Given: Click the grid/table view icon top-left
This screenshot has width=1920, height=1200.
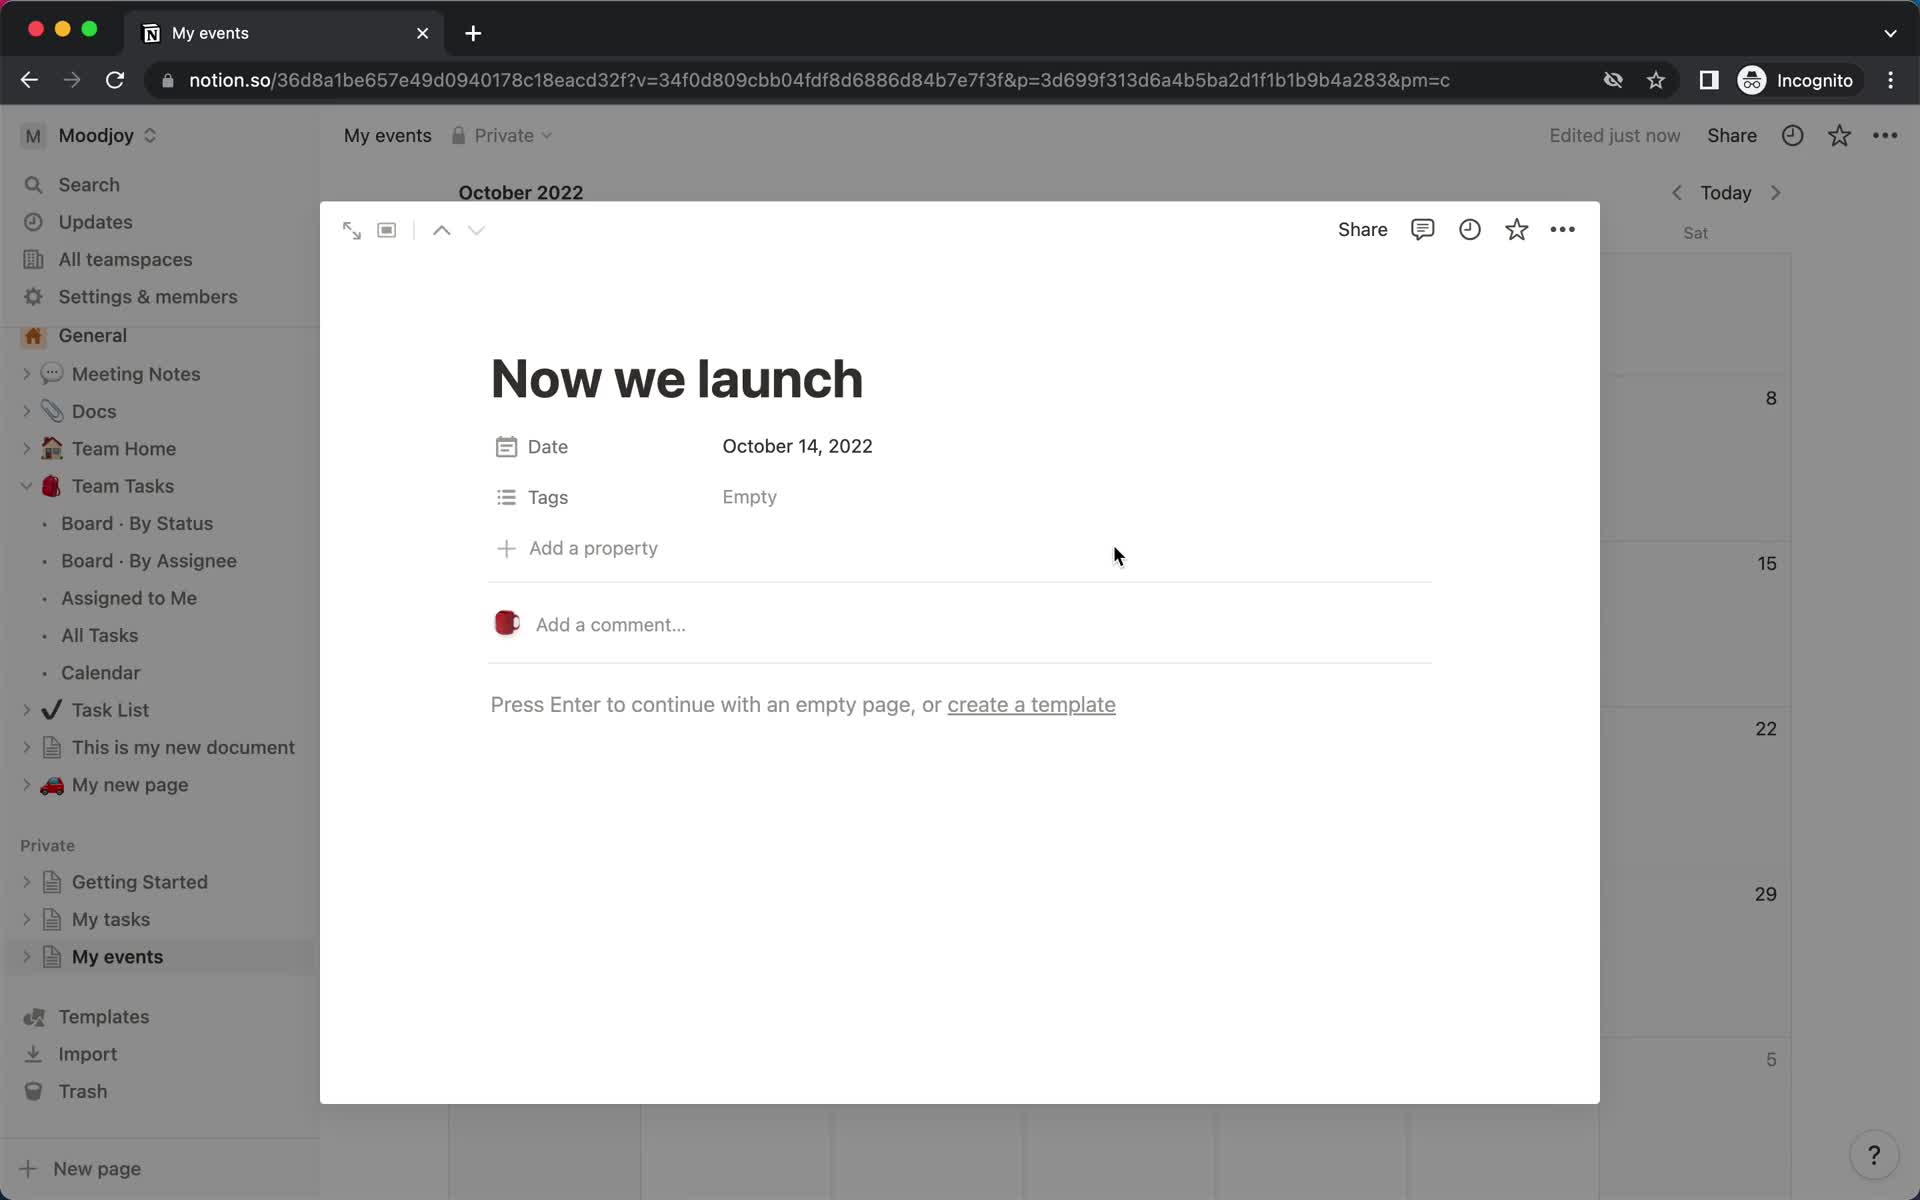Looking at the screenshot, I should tap(387, 229).
